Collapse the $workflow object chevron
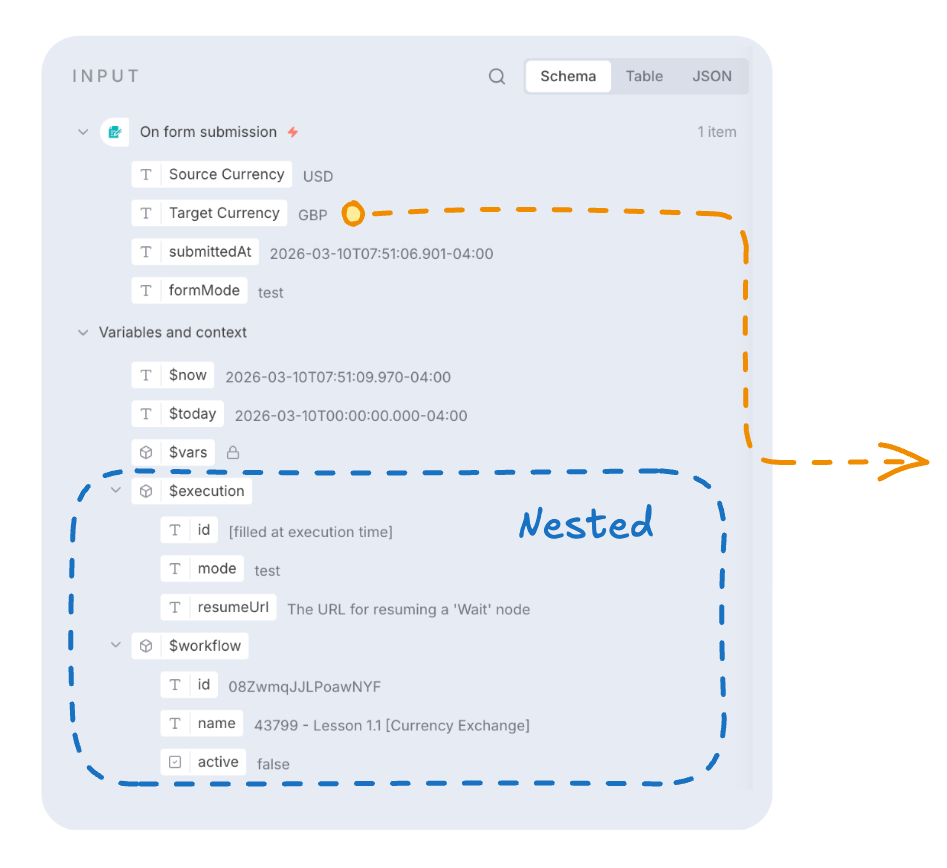 (x=116, y=645)
